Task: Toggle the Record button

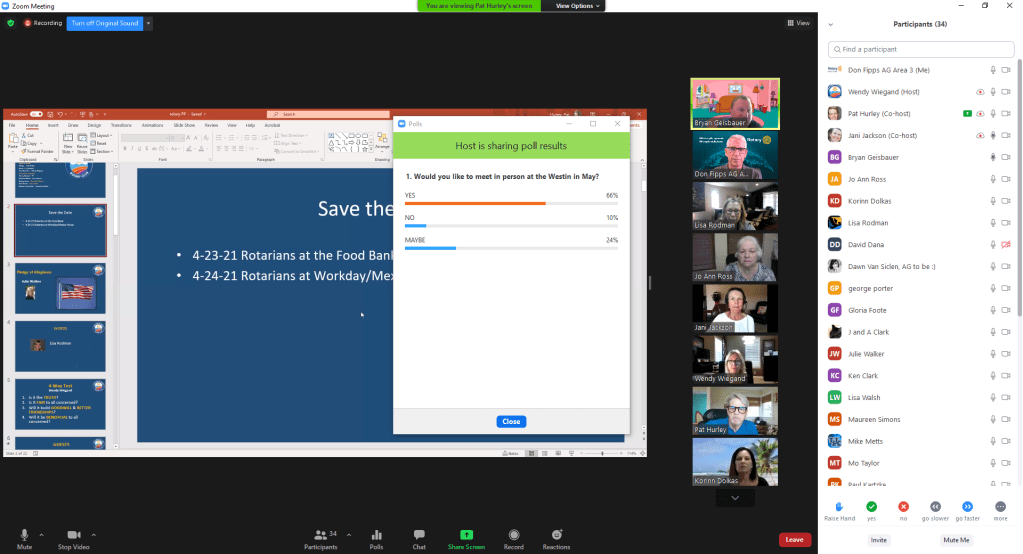Action: [x=514, y=535]
